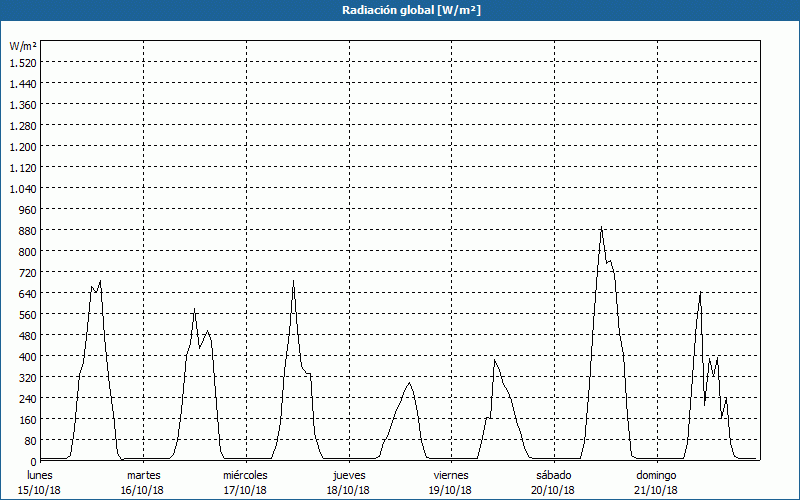The height and width of the screenshot is (500, 800).
Task: Click the 16/10/18 date label
Action: [142, 490]
